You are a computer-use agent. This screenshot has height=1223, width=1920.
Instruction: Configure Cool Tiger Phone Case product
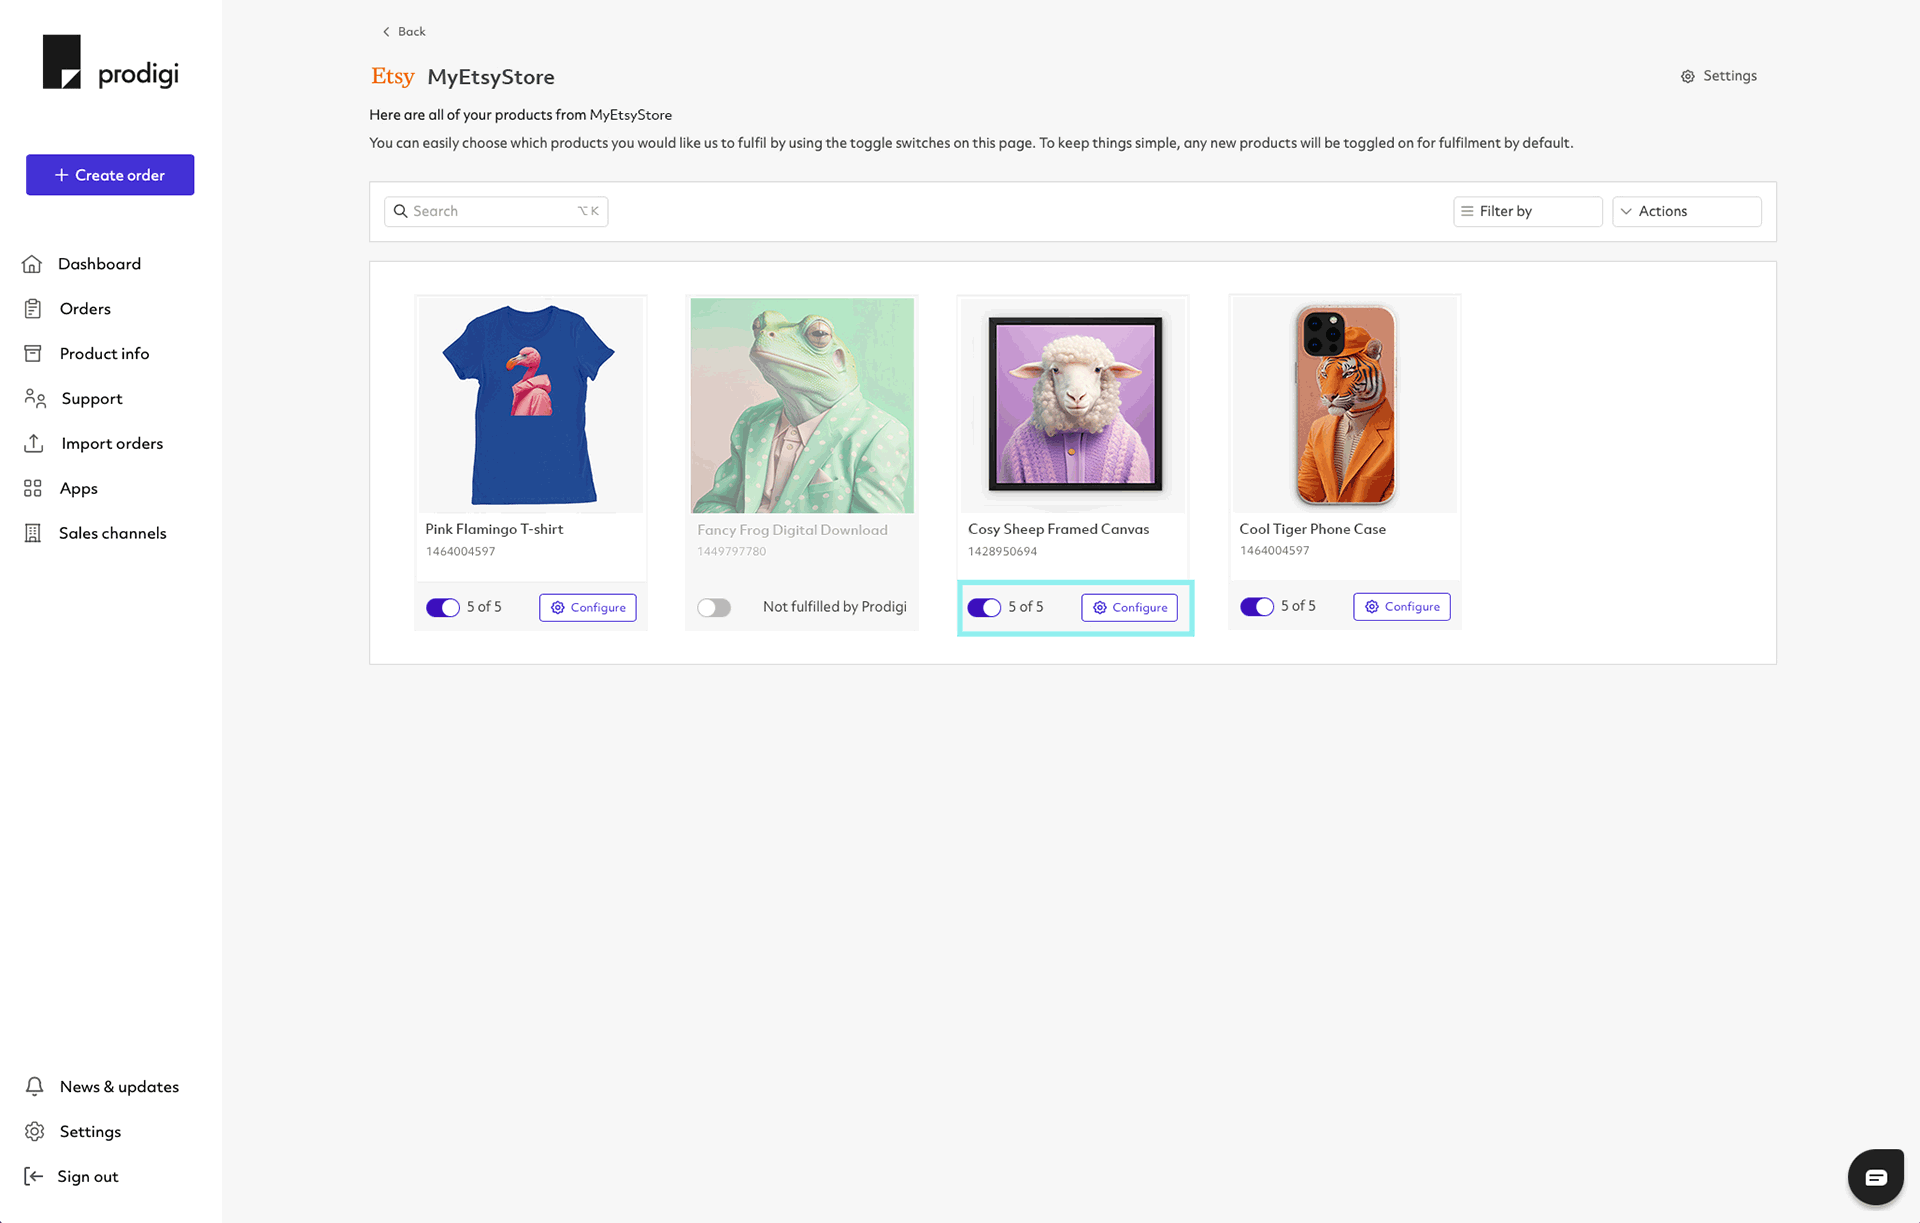click(x=1401, y=606)
